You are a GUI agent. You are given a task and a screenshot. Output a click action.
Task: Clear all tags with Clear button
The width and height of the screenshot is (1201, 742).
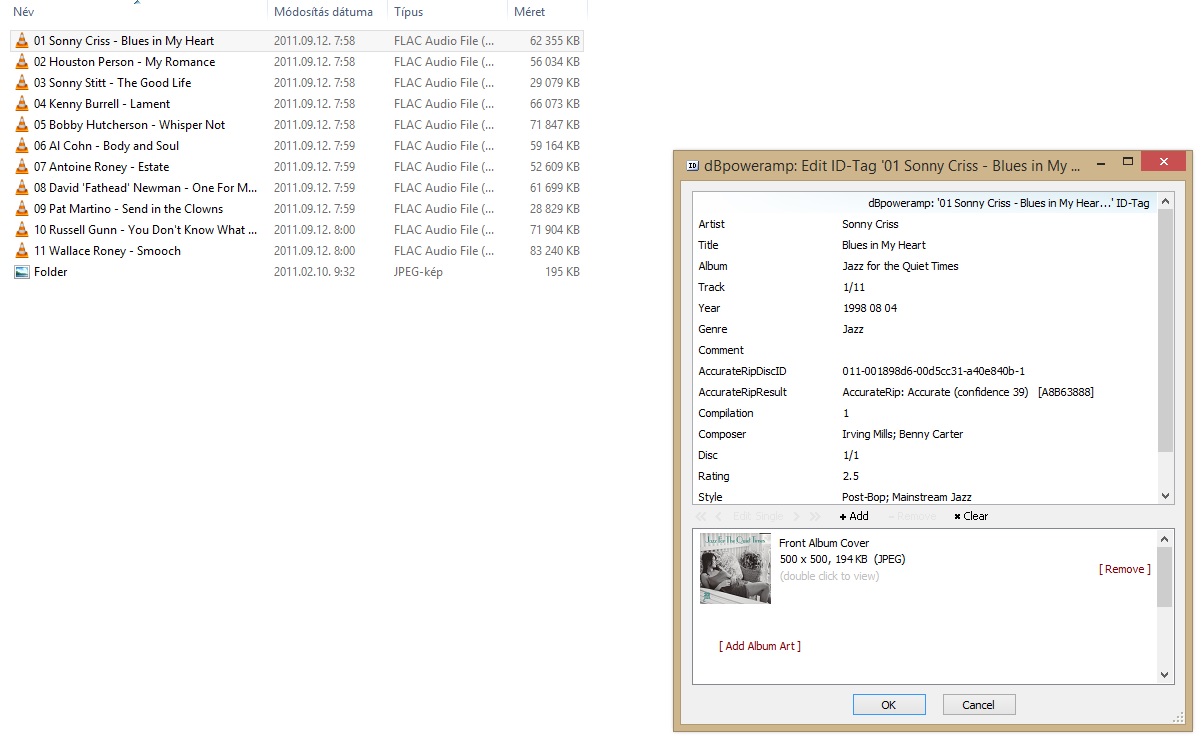[971, 516]
